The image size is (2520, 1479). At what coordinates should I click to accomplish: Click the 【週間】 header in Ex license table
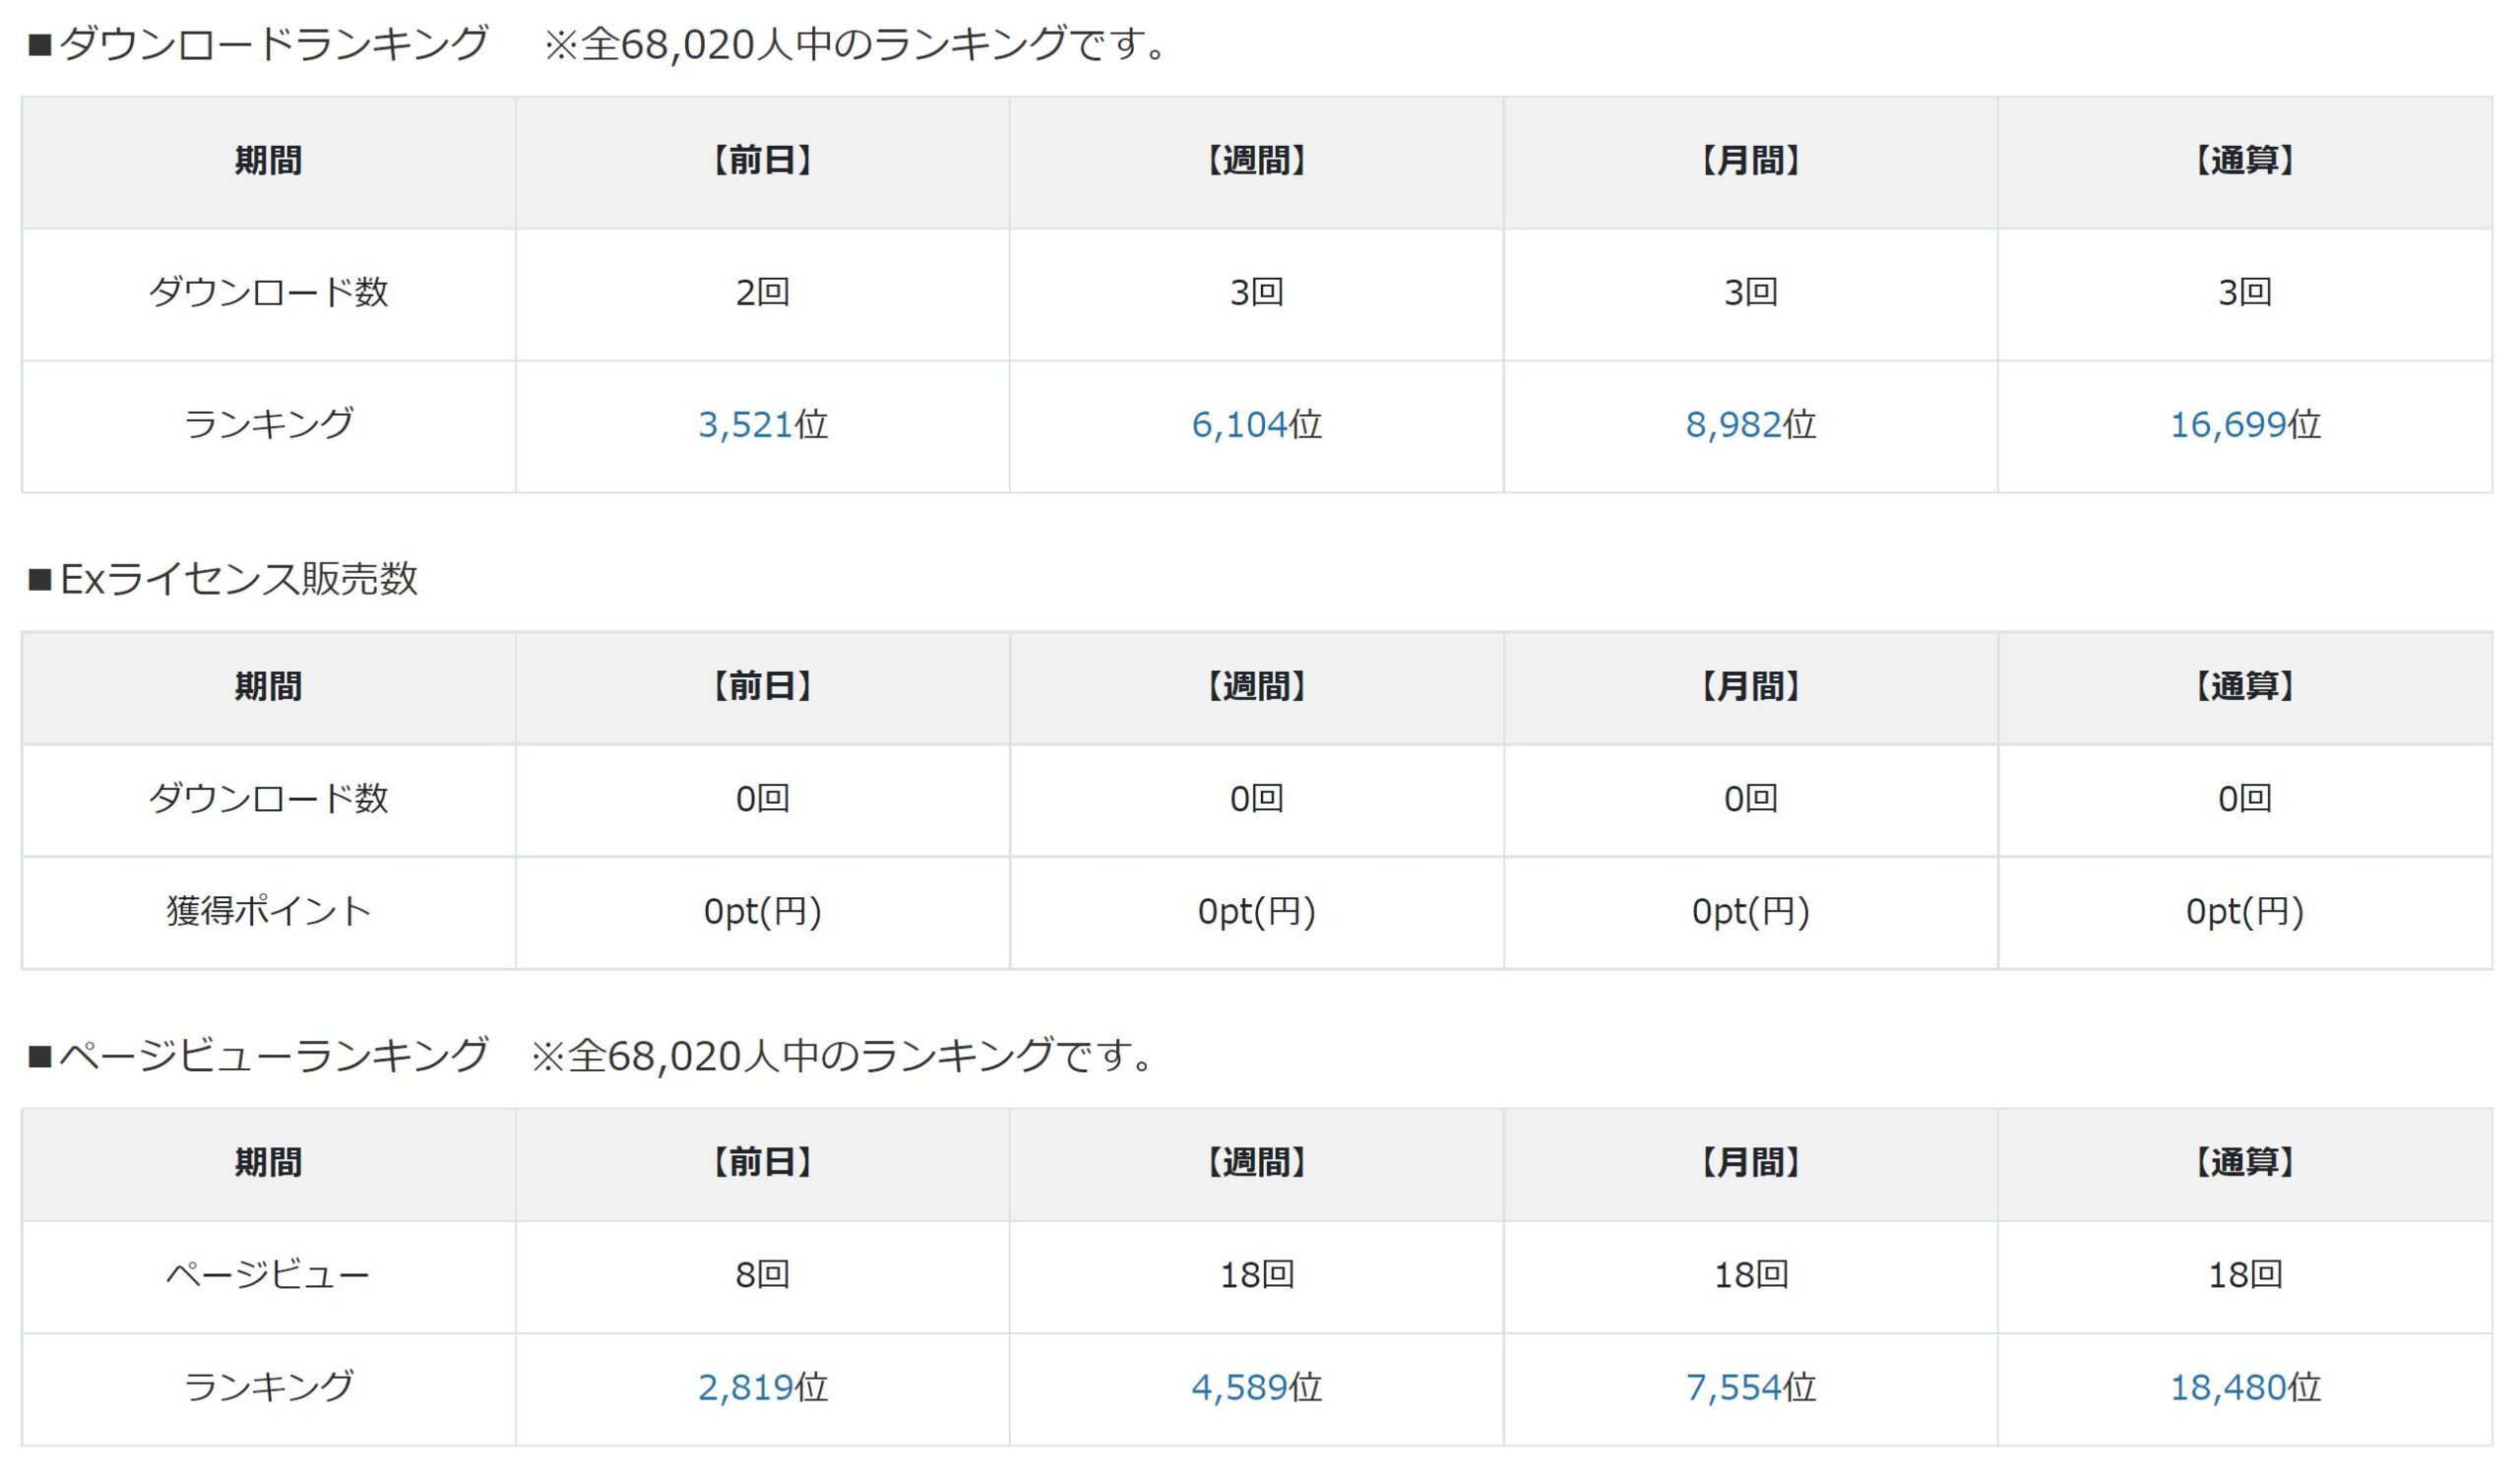pos(1256,687)
